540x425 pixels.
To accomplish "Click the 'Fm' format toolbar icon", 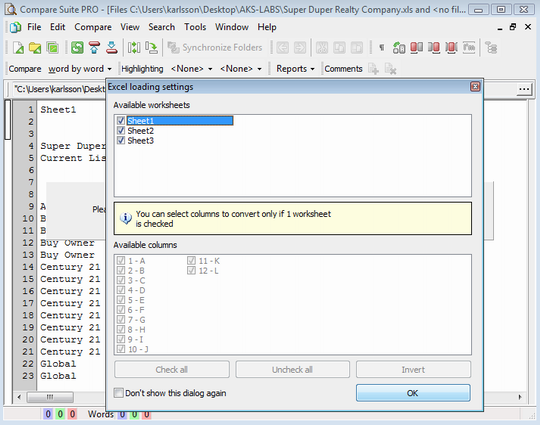I will click(x=469, y=48).
